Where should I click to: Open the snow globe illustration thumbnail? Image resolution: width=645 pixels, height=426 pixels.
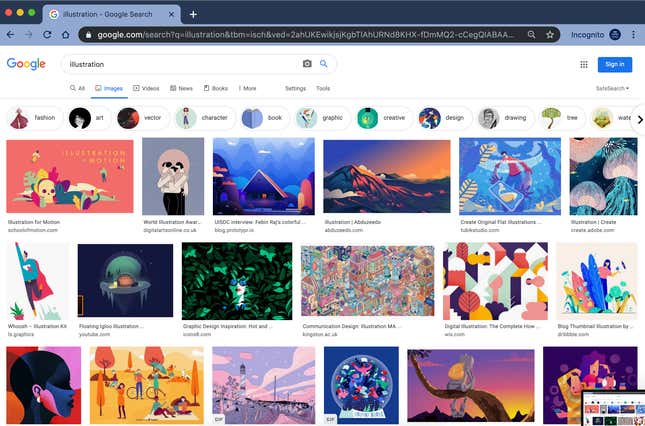[x=361, y=385]
